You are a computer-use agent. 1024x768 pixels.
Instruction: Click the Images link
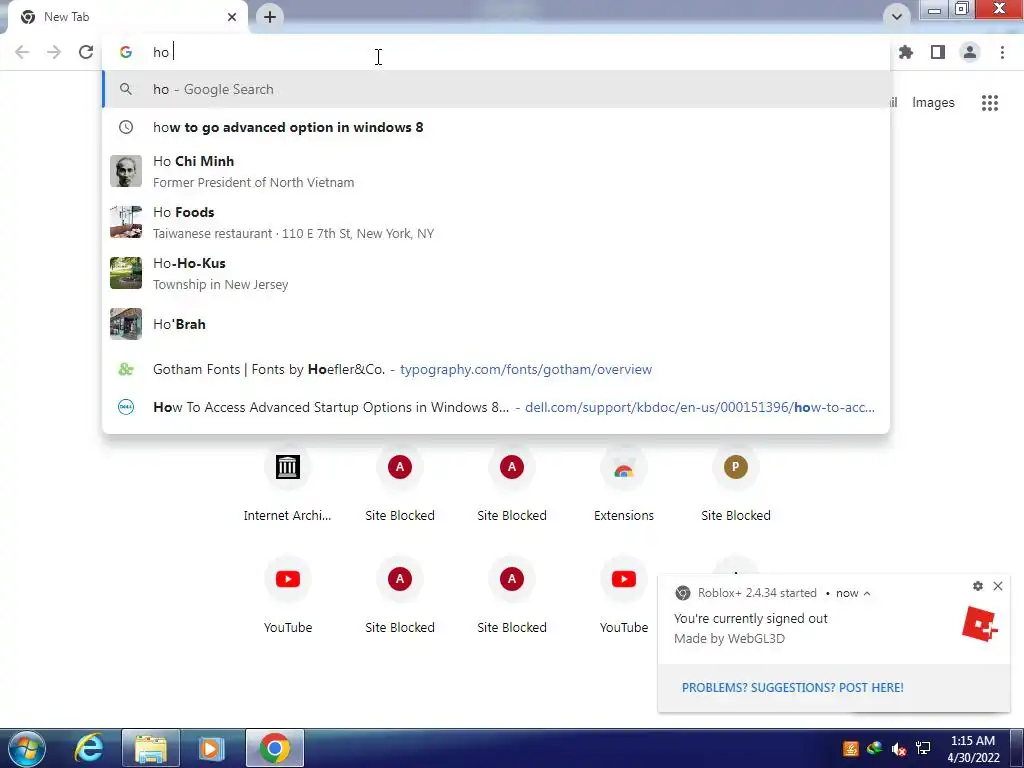click(x=933, y=103)
